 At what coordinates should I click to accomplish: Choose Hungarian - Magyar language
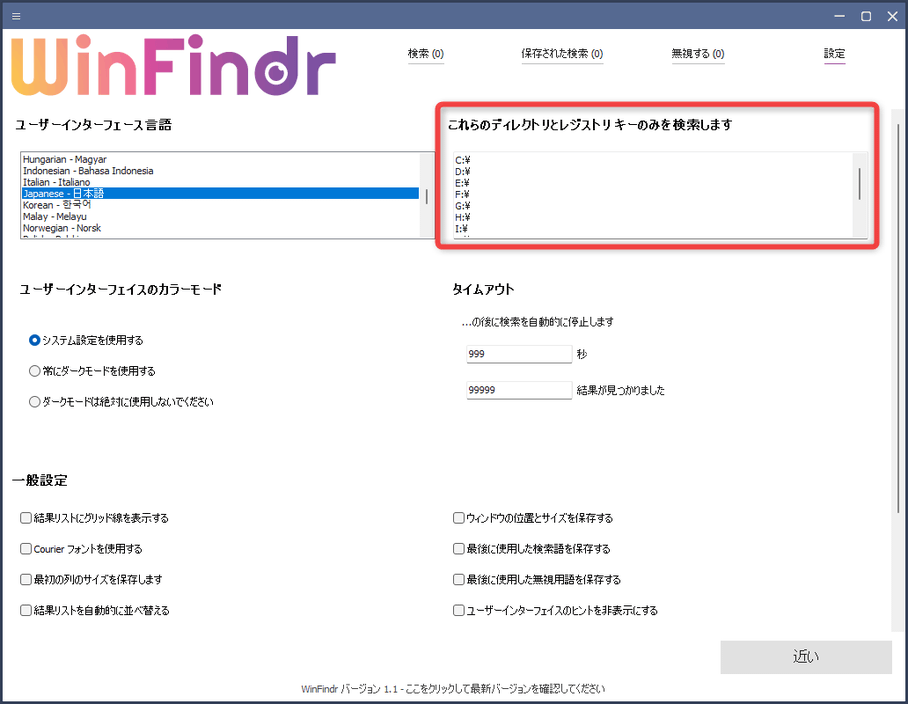click(x=220, y=159)
